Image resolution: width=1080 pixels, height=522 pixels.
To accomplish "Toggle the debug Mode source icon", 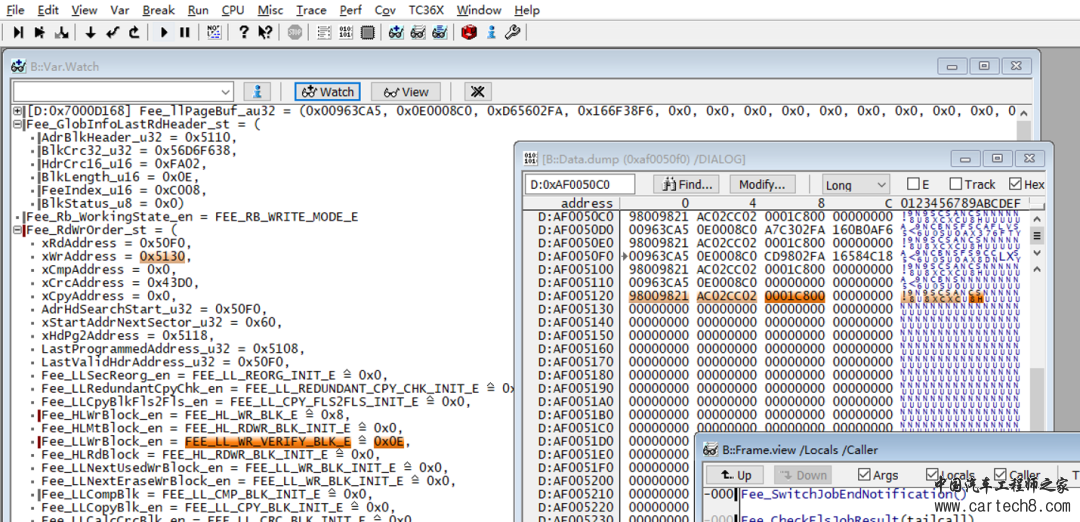I will [214, 32].
